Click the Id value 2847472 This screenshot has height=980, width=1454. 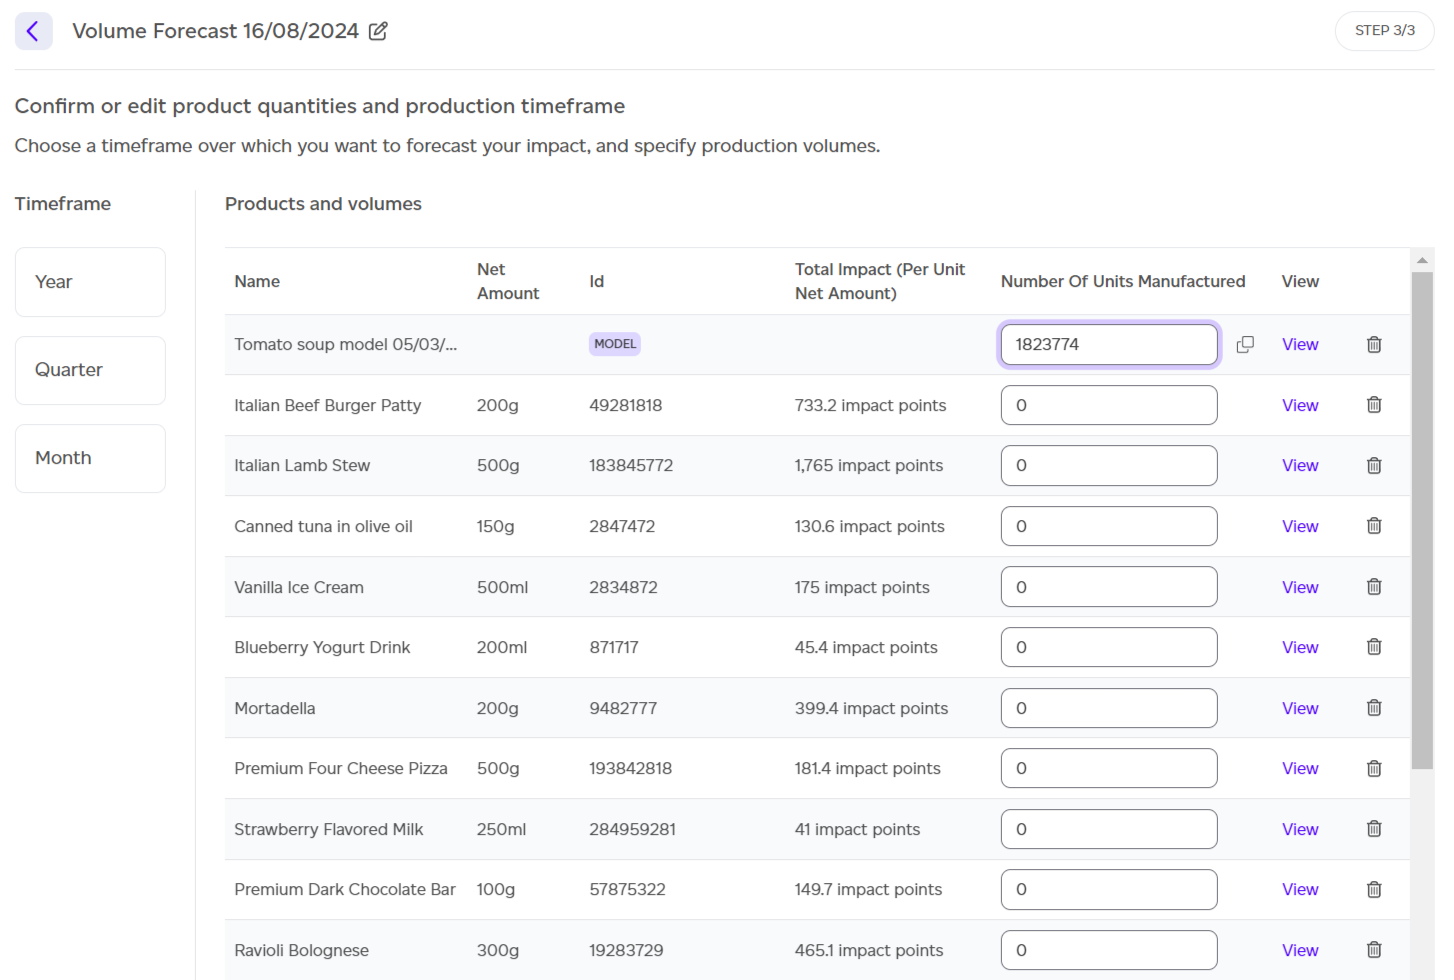coord(622,526)
